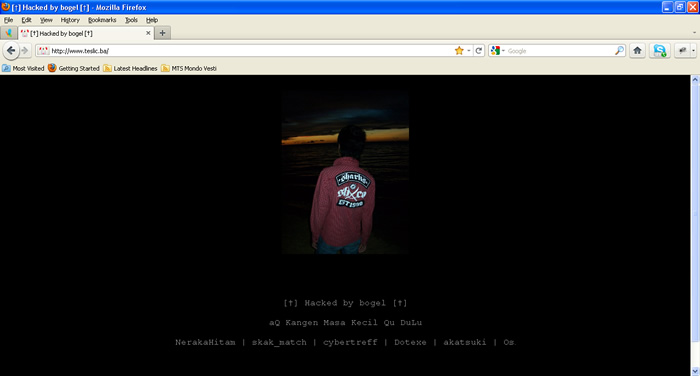Open the address bar history dropdown arrow
Screen dimensions: 700x376
pos(469,50)
